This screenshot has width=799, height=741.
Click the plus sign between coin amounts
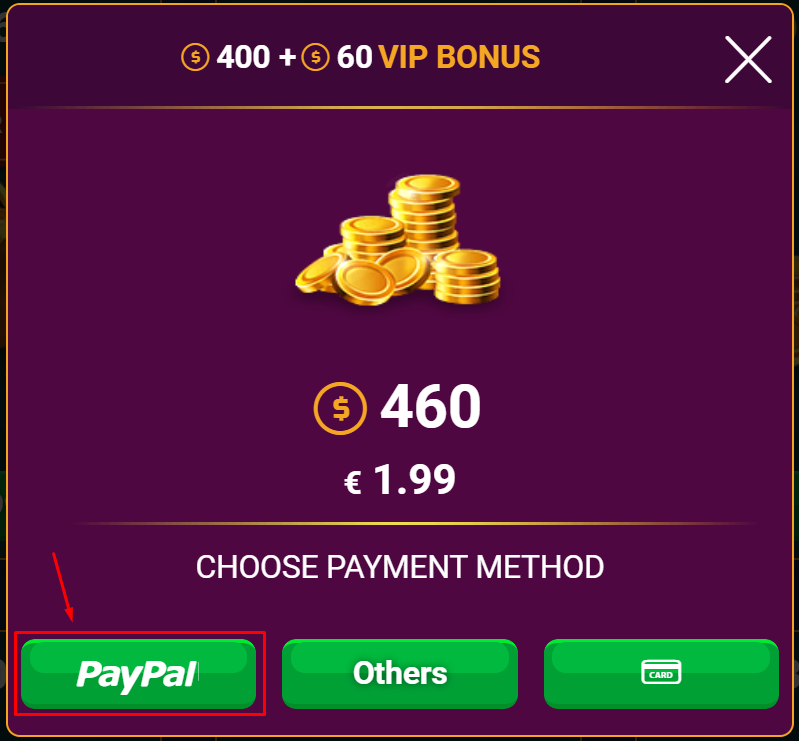click(287, 57)
